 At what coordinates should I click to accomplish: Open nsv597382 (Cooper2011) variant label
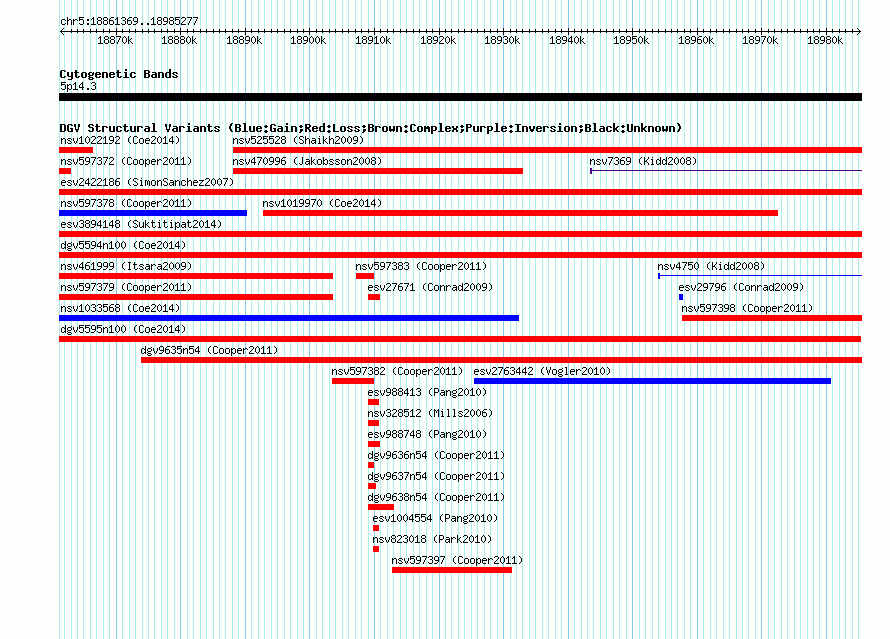click(x=397, y=371)
